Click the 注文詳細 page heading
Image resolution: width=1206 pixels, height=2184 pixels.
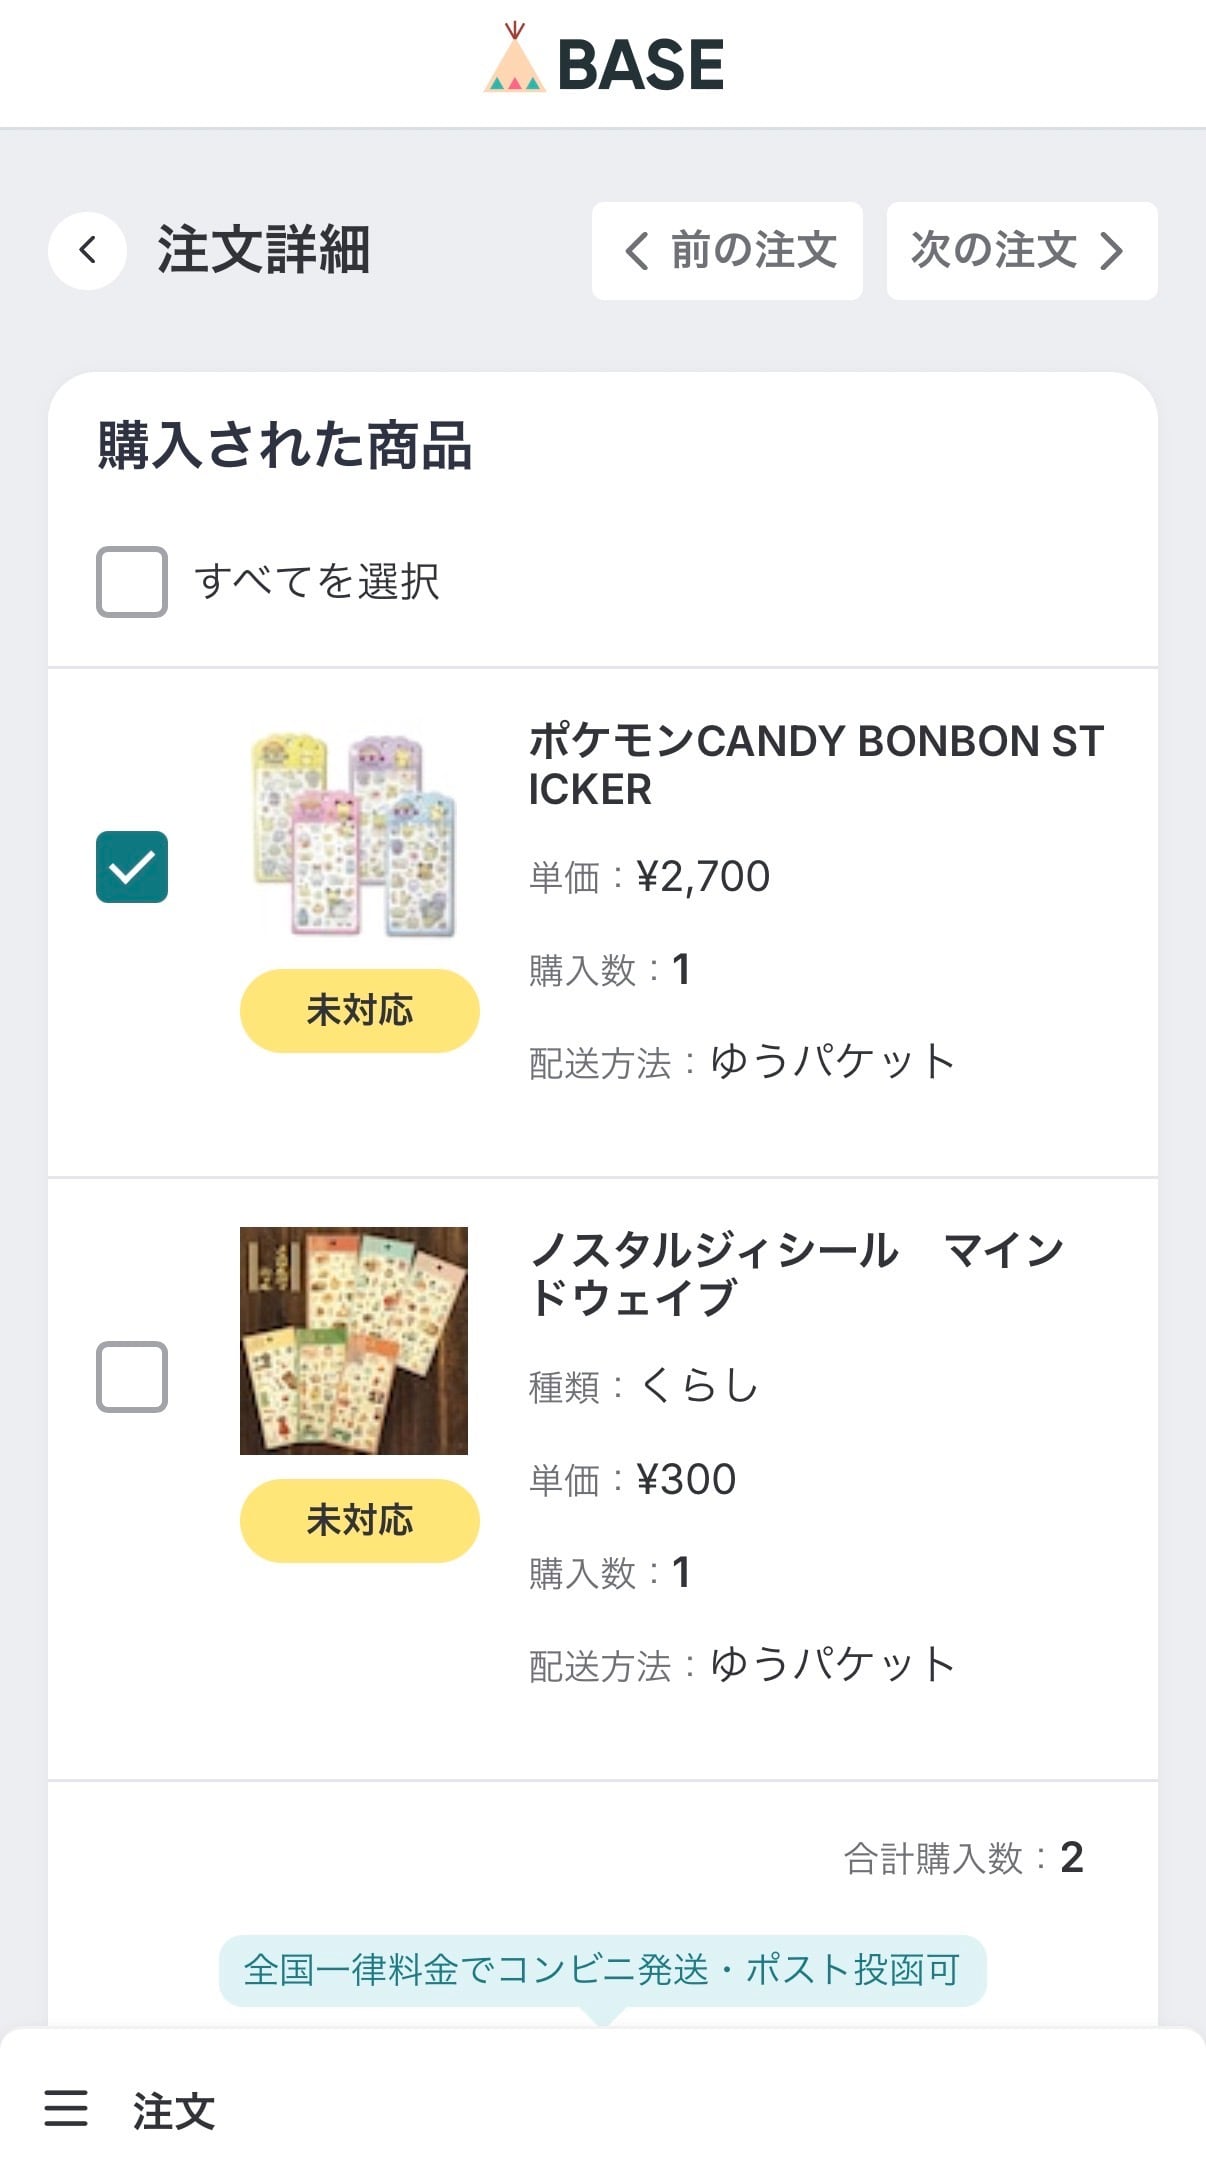tap(264, 250)
